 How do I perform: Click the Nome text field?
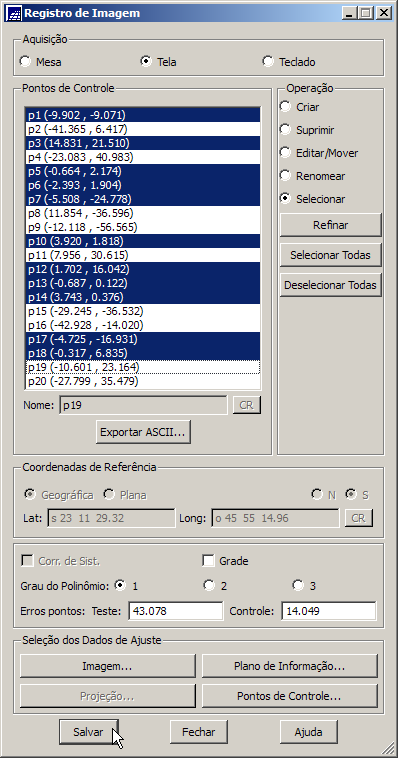143,405
